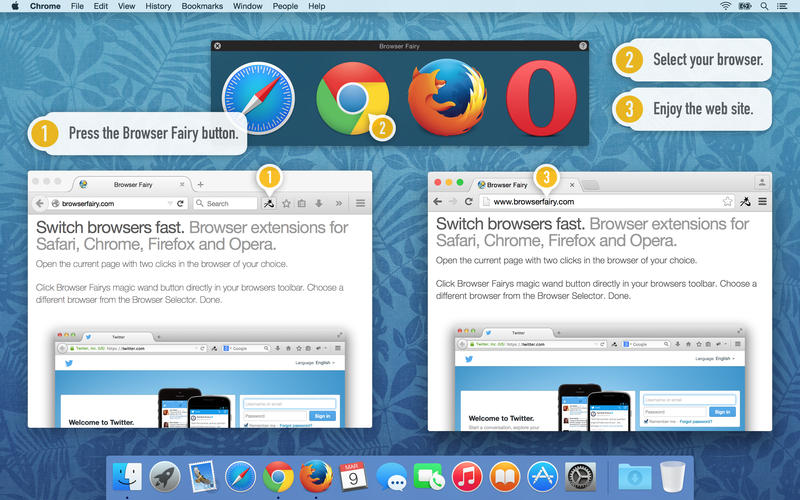
Task: Click Firefox Search field
Action: [225, 203]
